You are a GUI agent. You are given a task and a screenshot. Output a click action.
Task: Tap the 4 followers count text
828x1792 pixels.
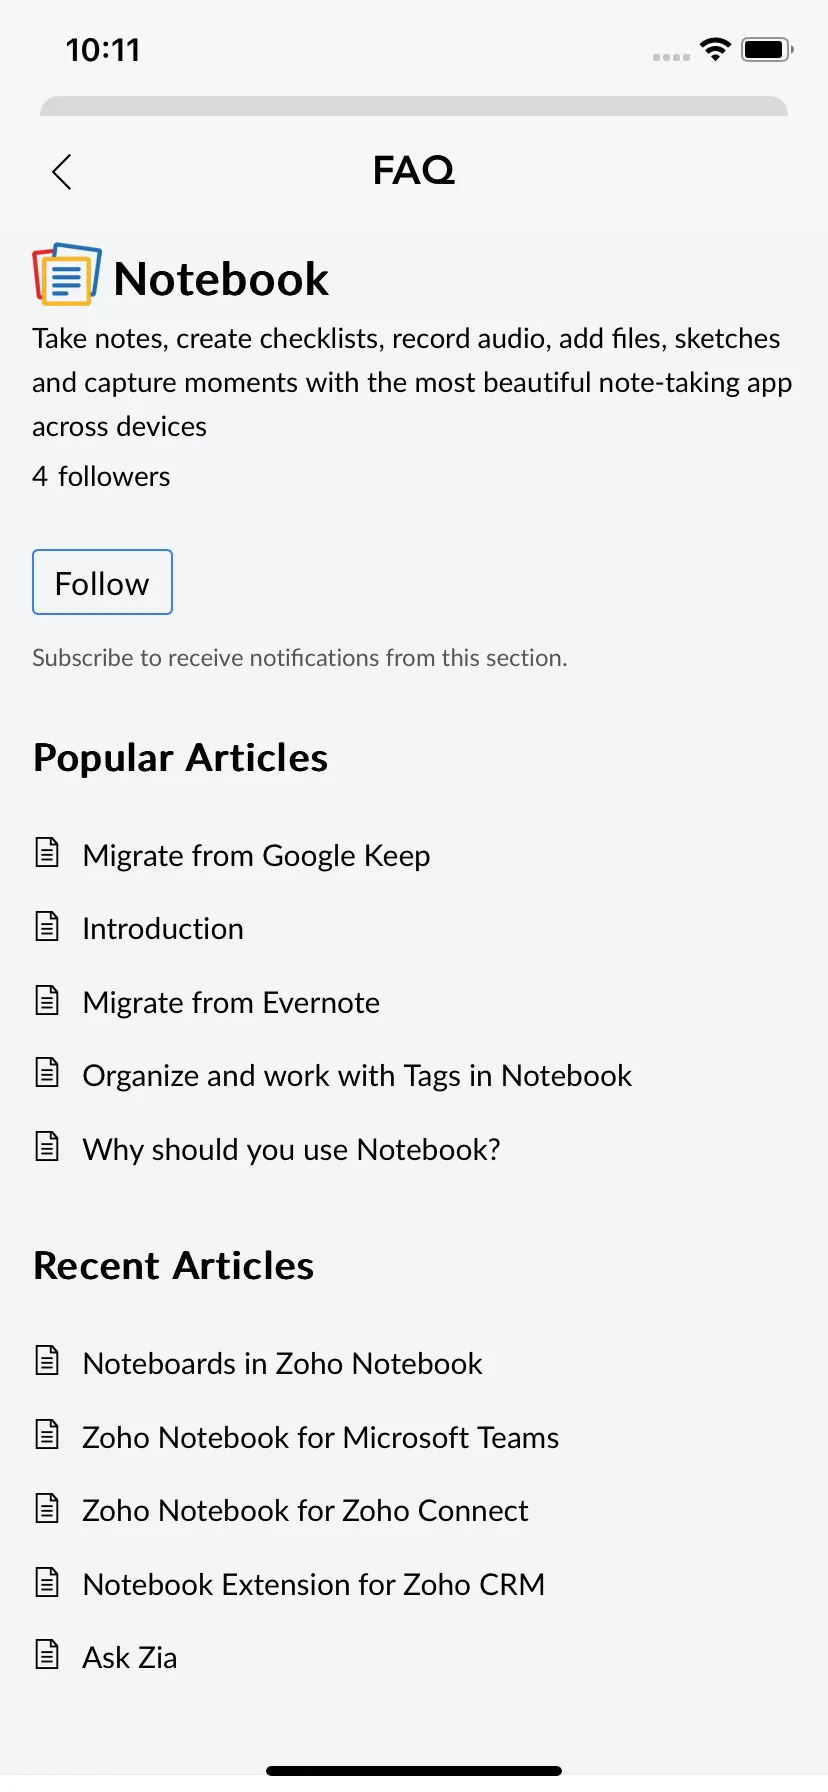101,476
